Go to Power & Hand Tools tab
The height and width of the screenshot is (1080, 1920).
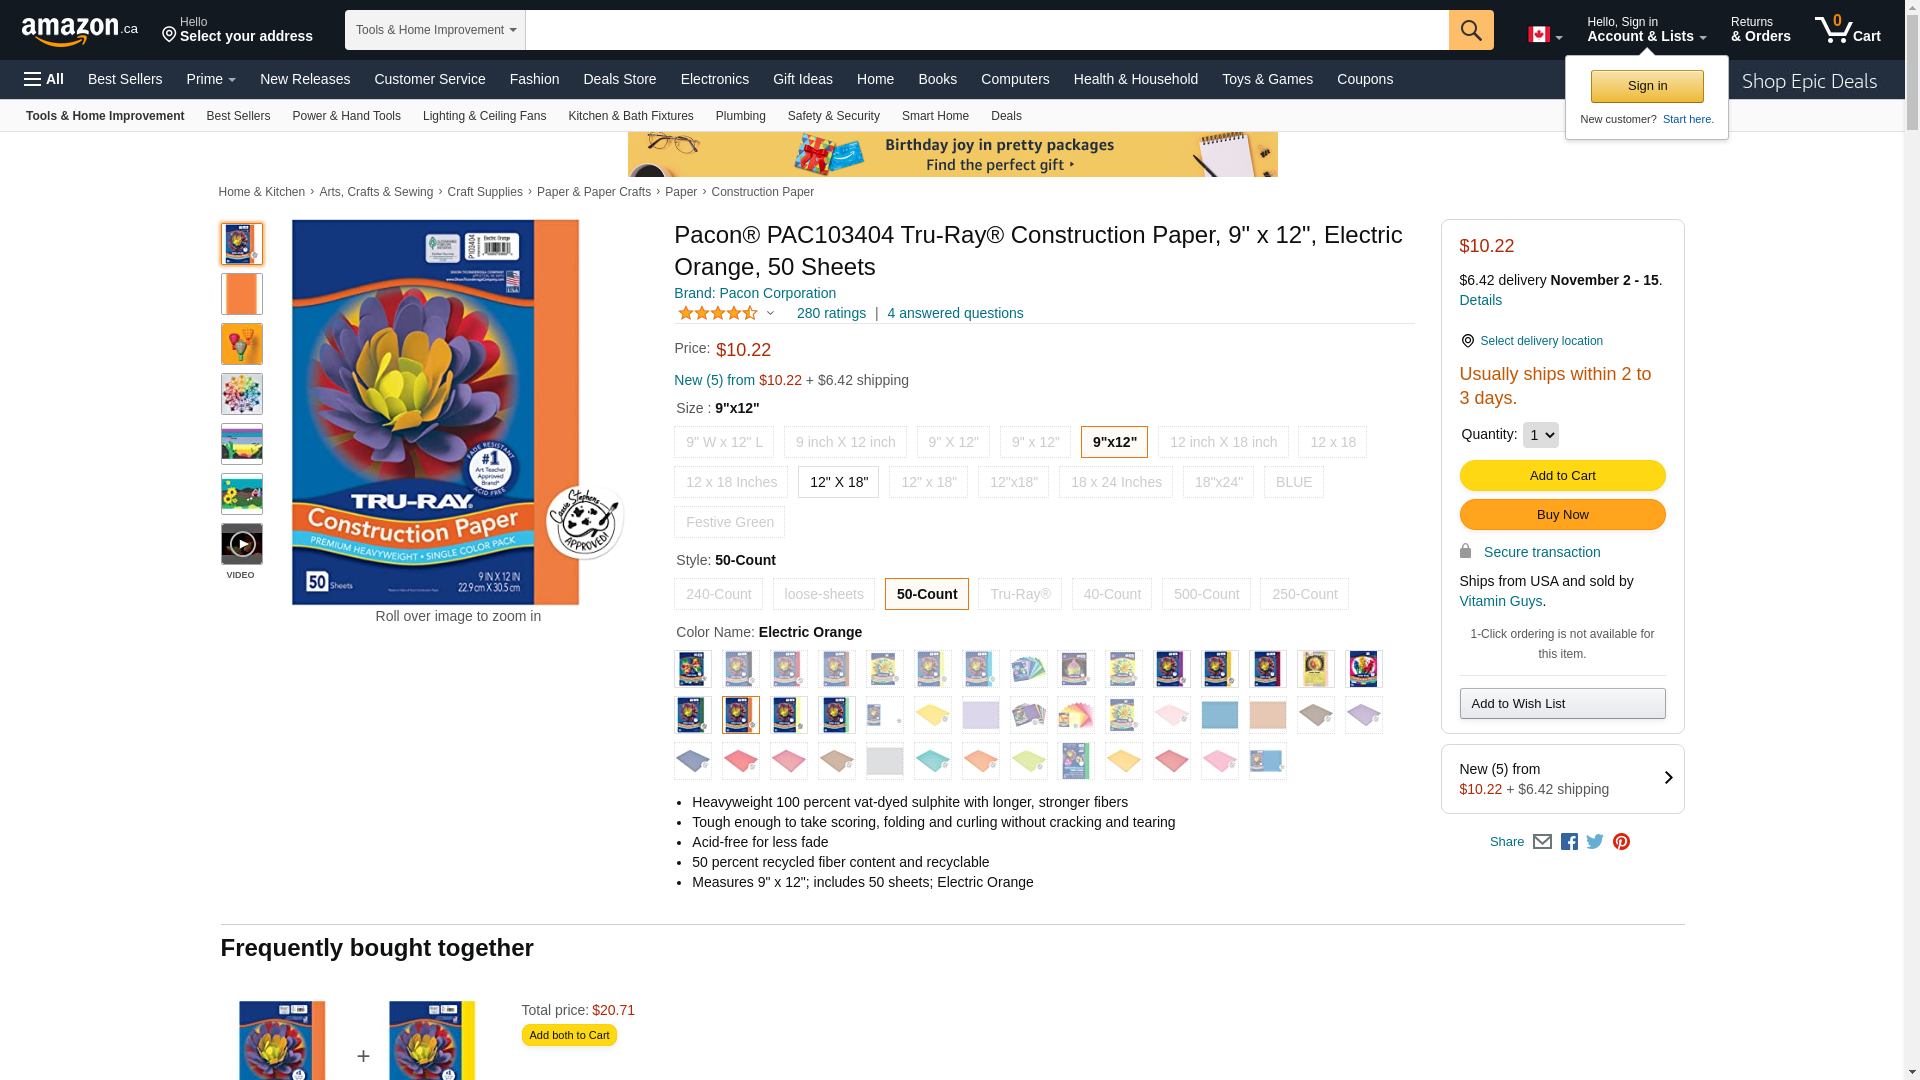click(346, 116)
